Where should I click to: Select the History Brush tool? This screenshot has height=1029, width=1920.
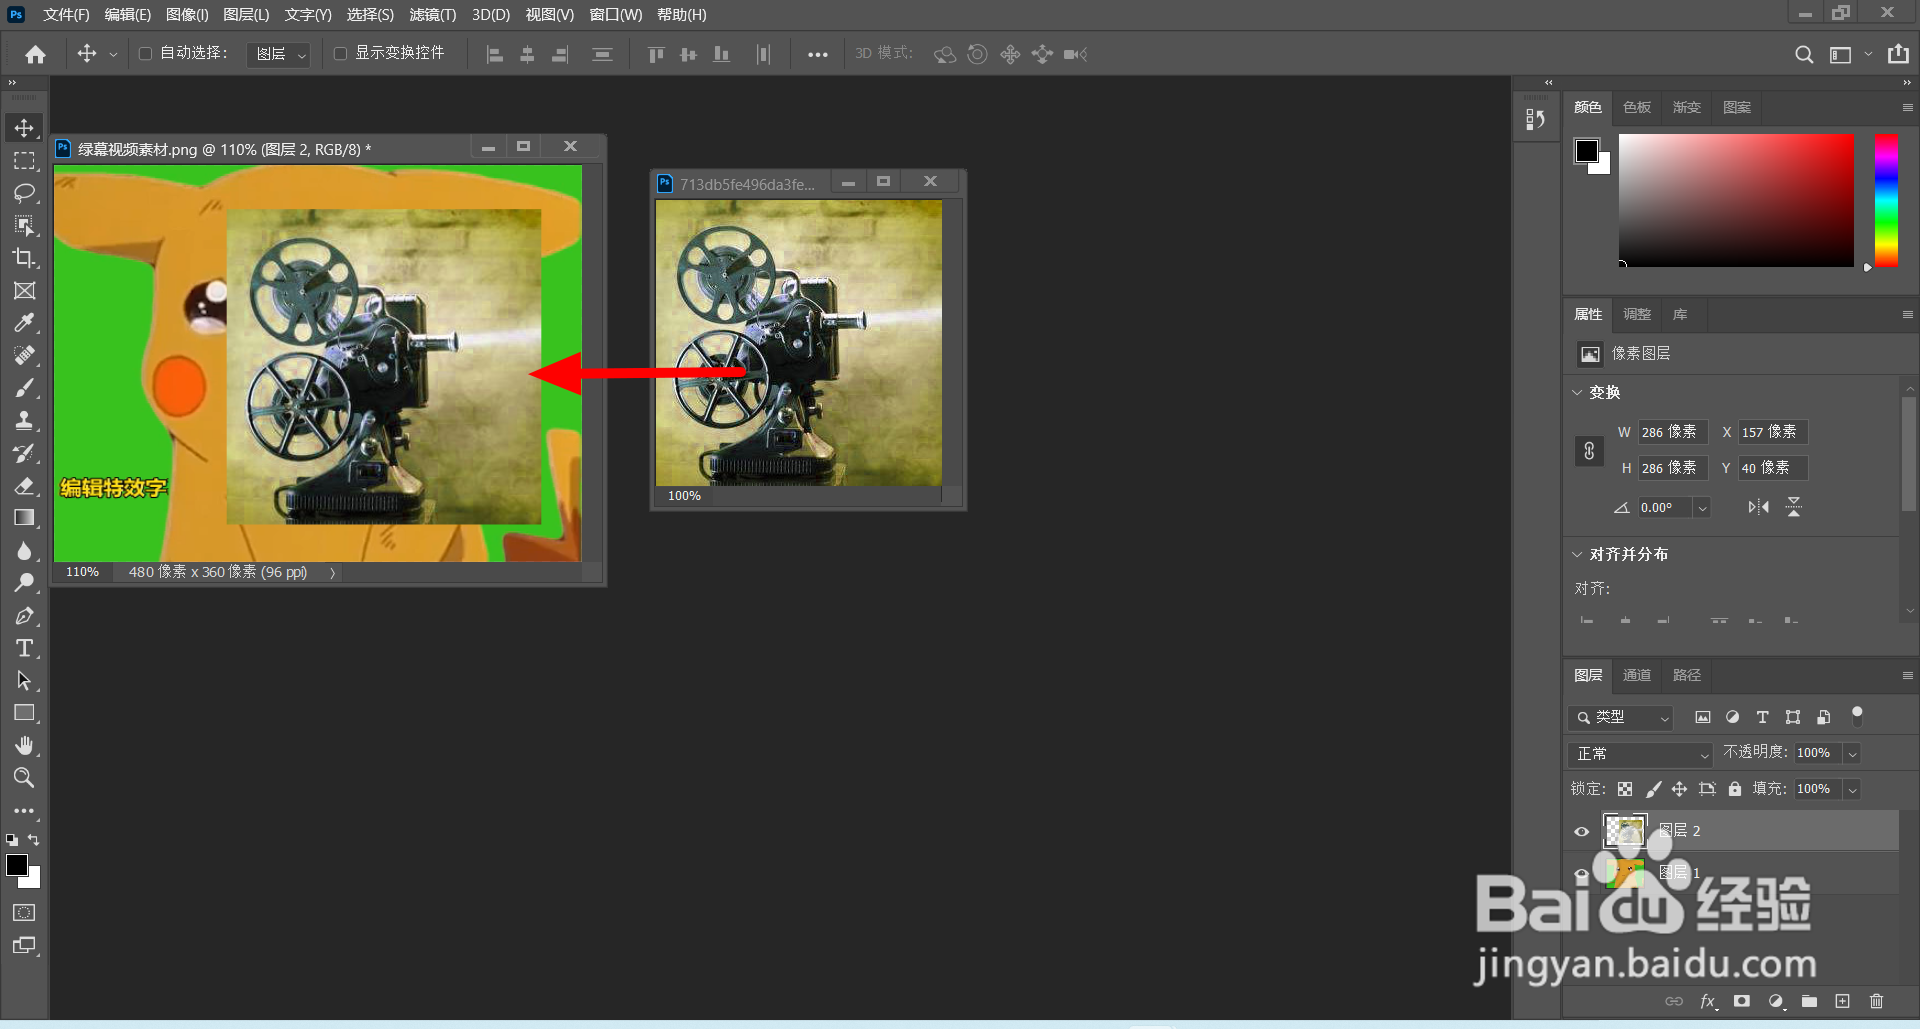coord(24,453)
